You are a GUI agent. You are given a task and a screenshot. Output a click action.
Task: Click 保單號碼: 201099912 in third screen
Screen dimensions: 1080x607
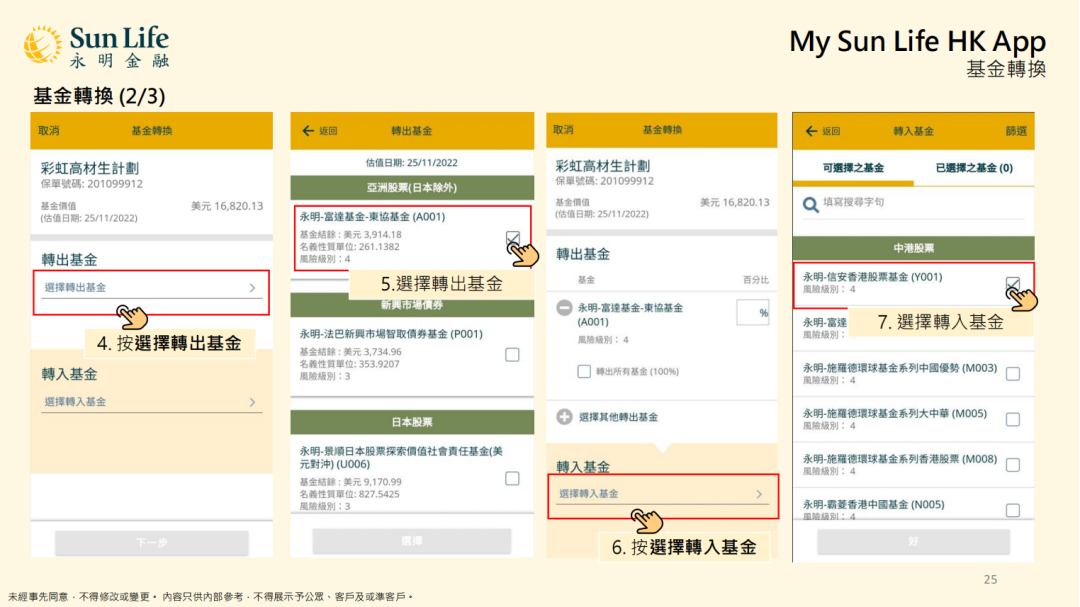(605, 181)
